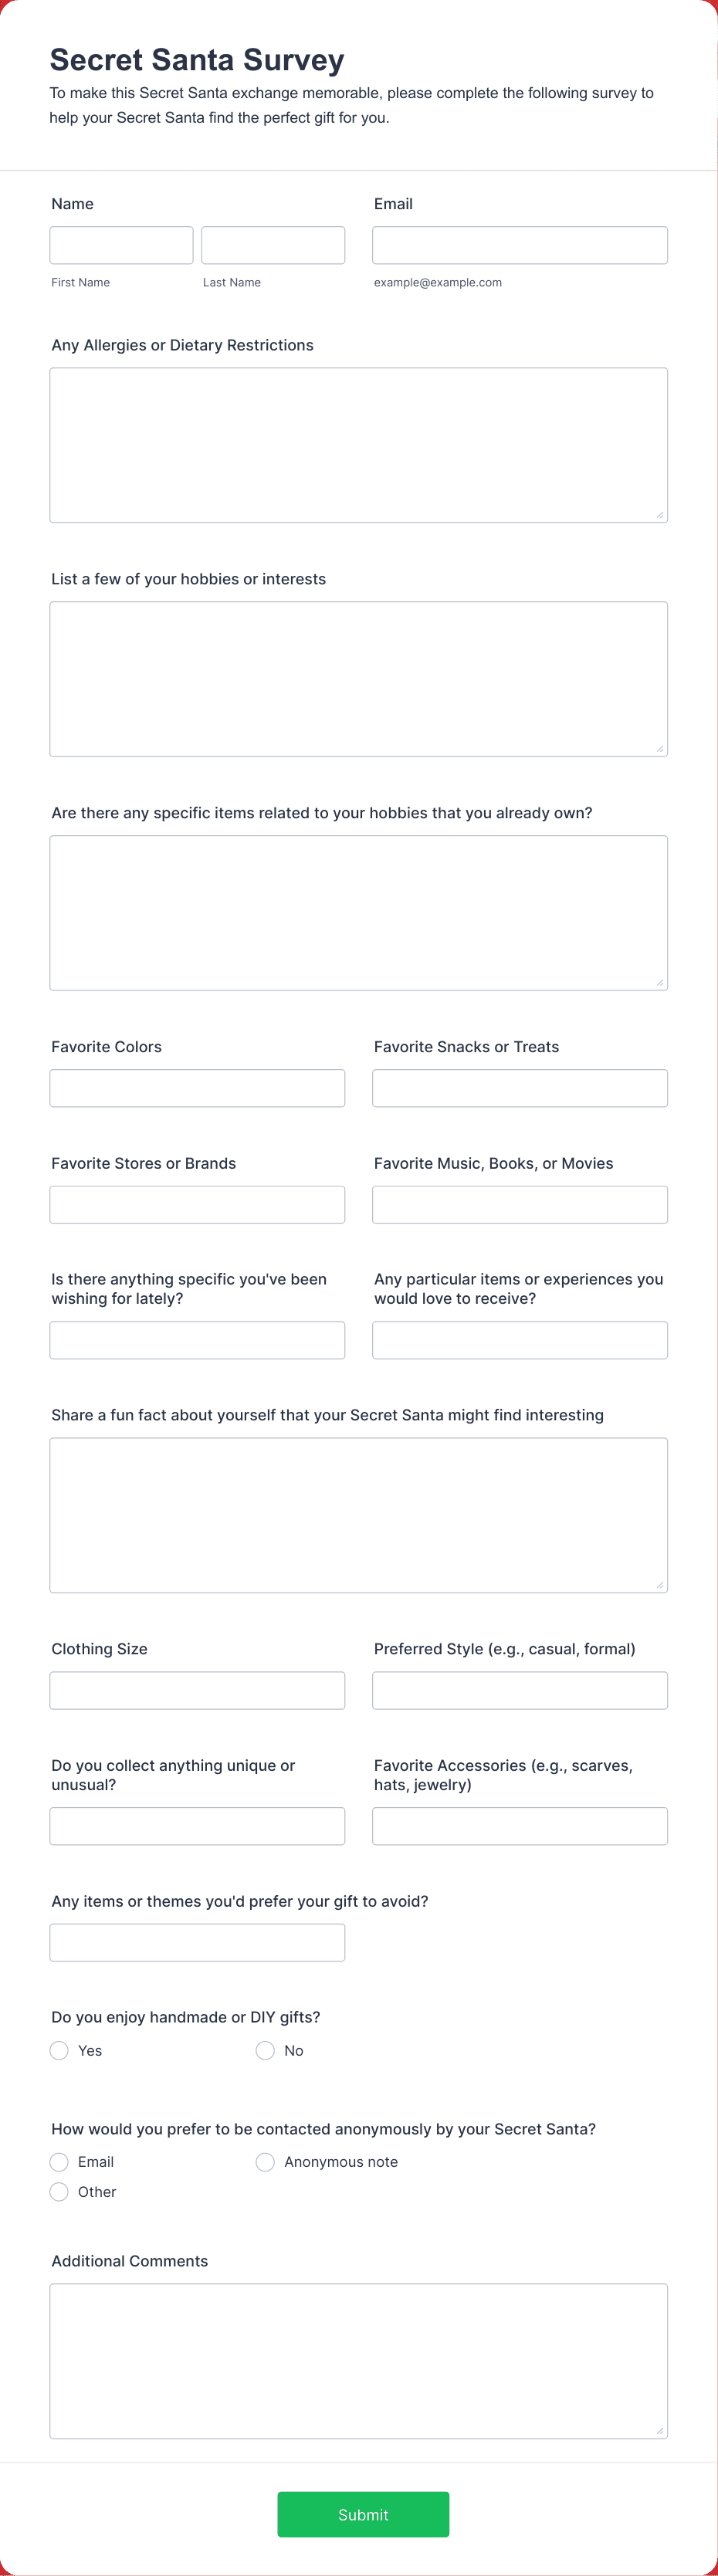Viewport: 718px width, 2576px height.
Task: Select No for handmade or DIY gifts
Action: [265, 2050]
